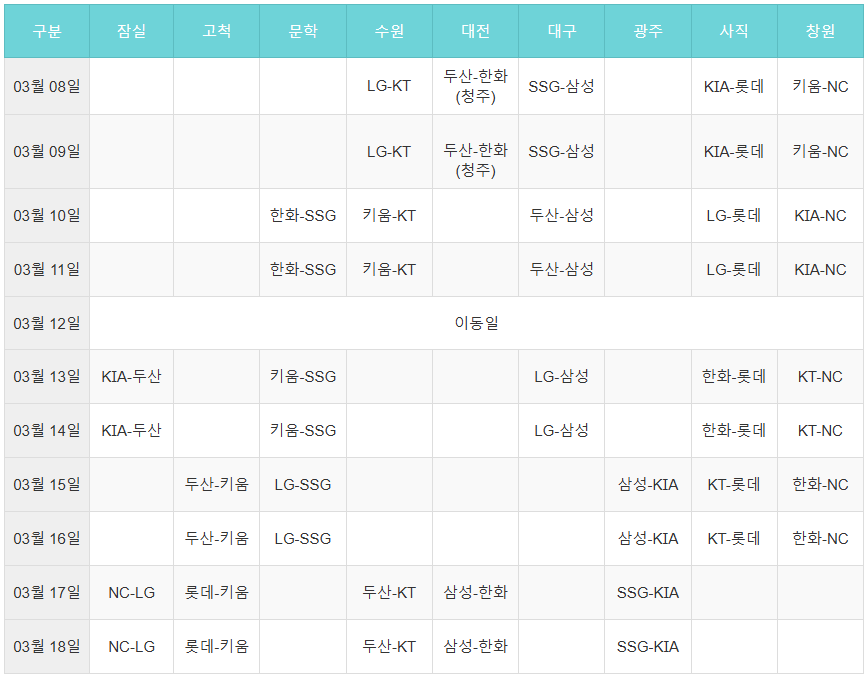Select the 03월 15일 date cell
867x677 pixels.
tap(47, 485)
